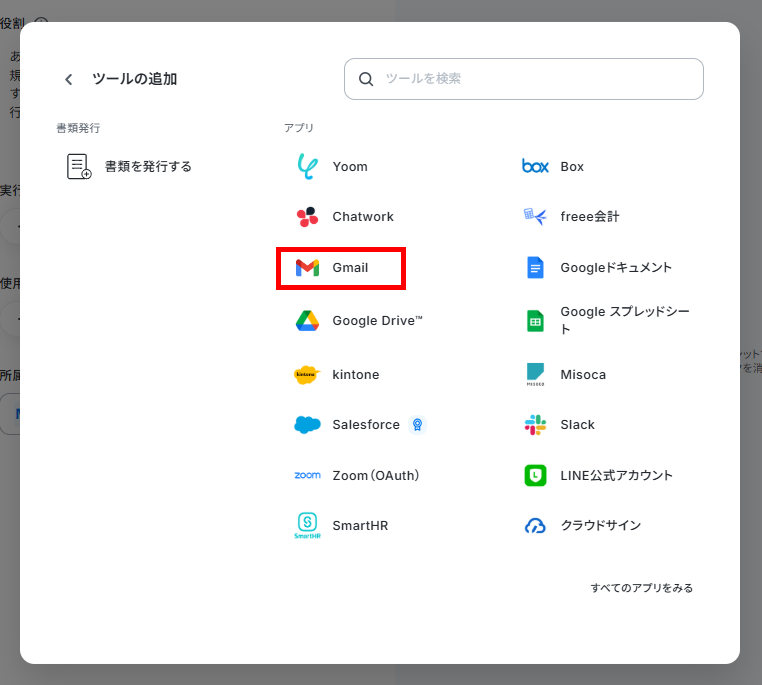762x685 pixels.
Task: Open the すべてのアプリをみる link
Action: (641, 588)
